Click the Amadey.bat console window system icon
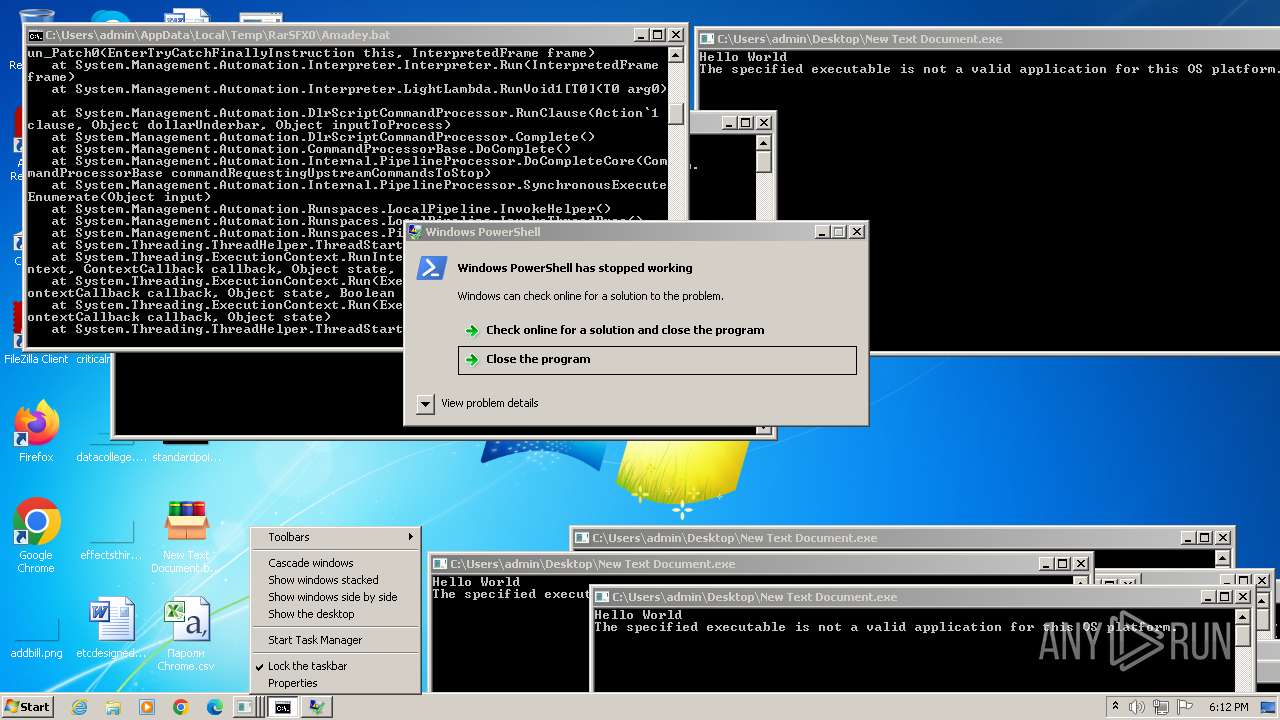The height and width of the screenshot is (720, 1280). click(36, 35)
